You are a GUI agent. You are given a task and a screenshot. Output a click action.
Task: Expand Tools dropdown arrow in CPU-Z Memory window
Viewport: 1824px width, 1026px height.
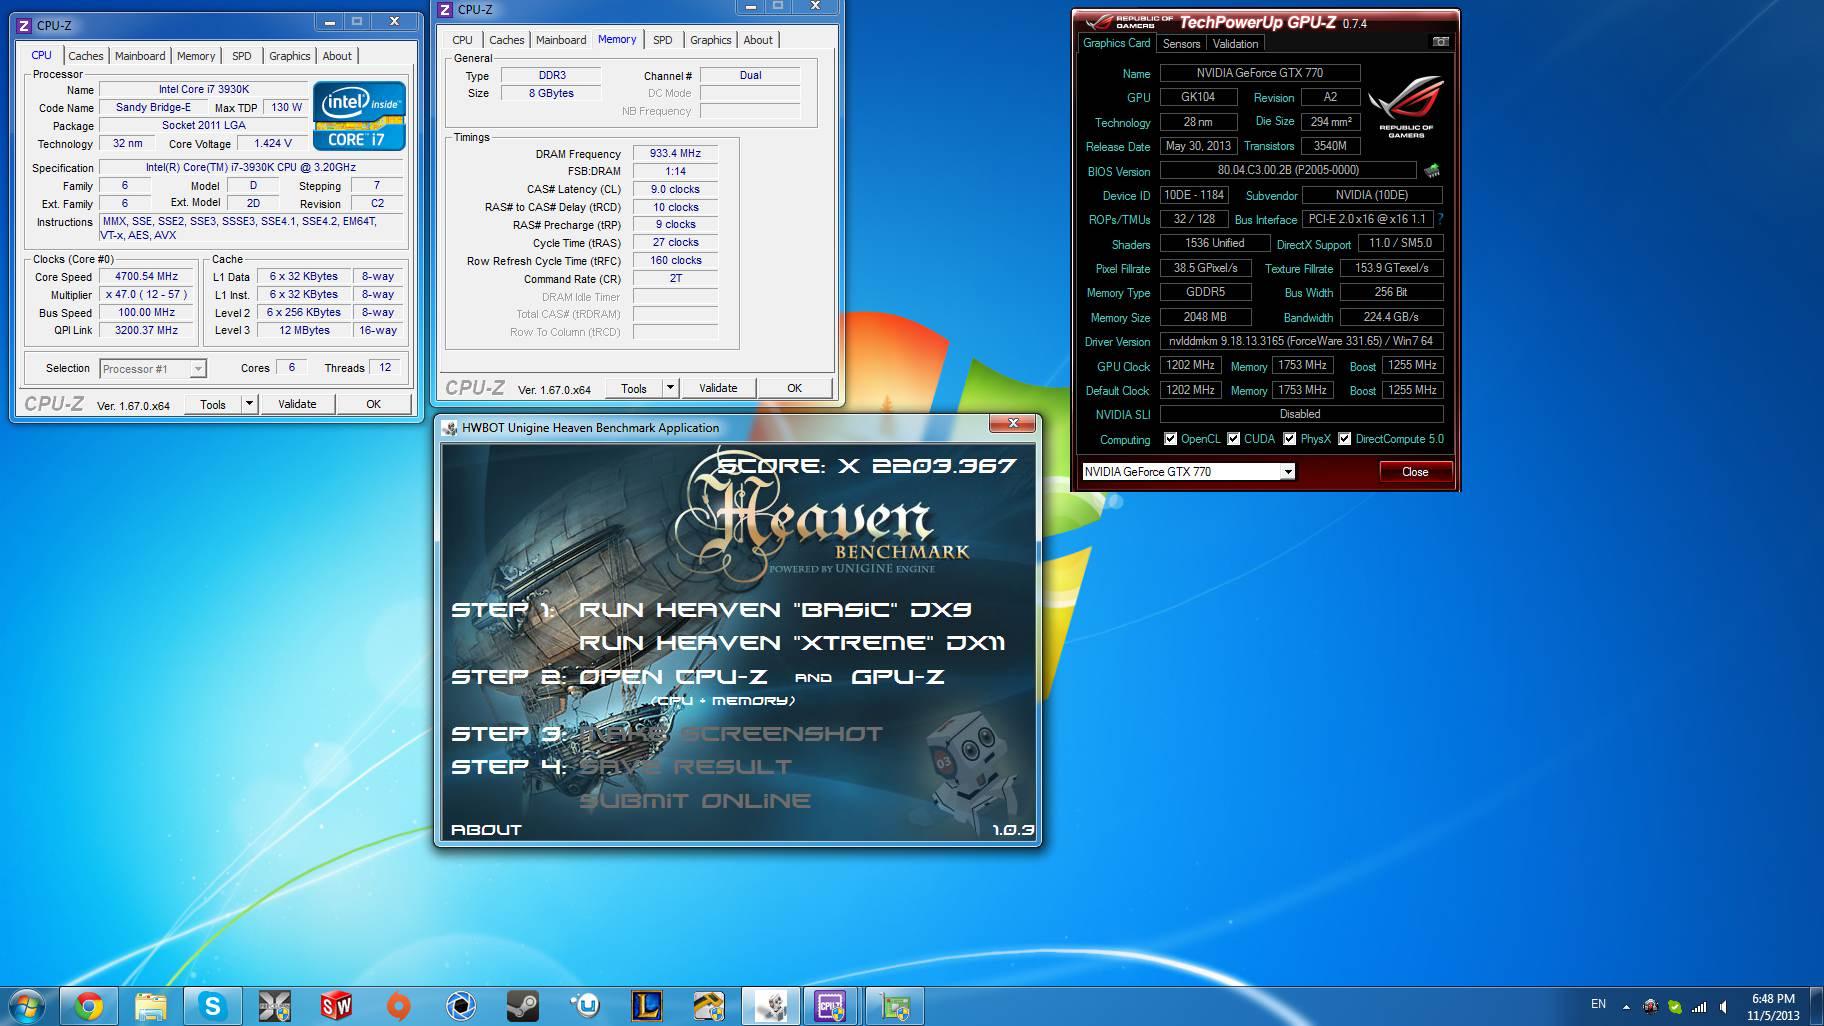(x=671, y=388)
